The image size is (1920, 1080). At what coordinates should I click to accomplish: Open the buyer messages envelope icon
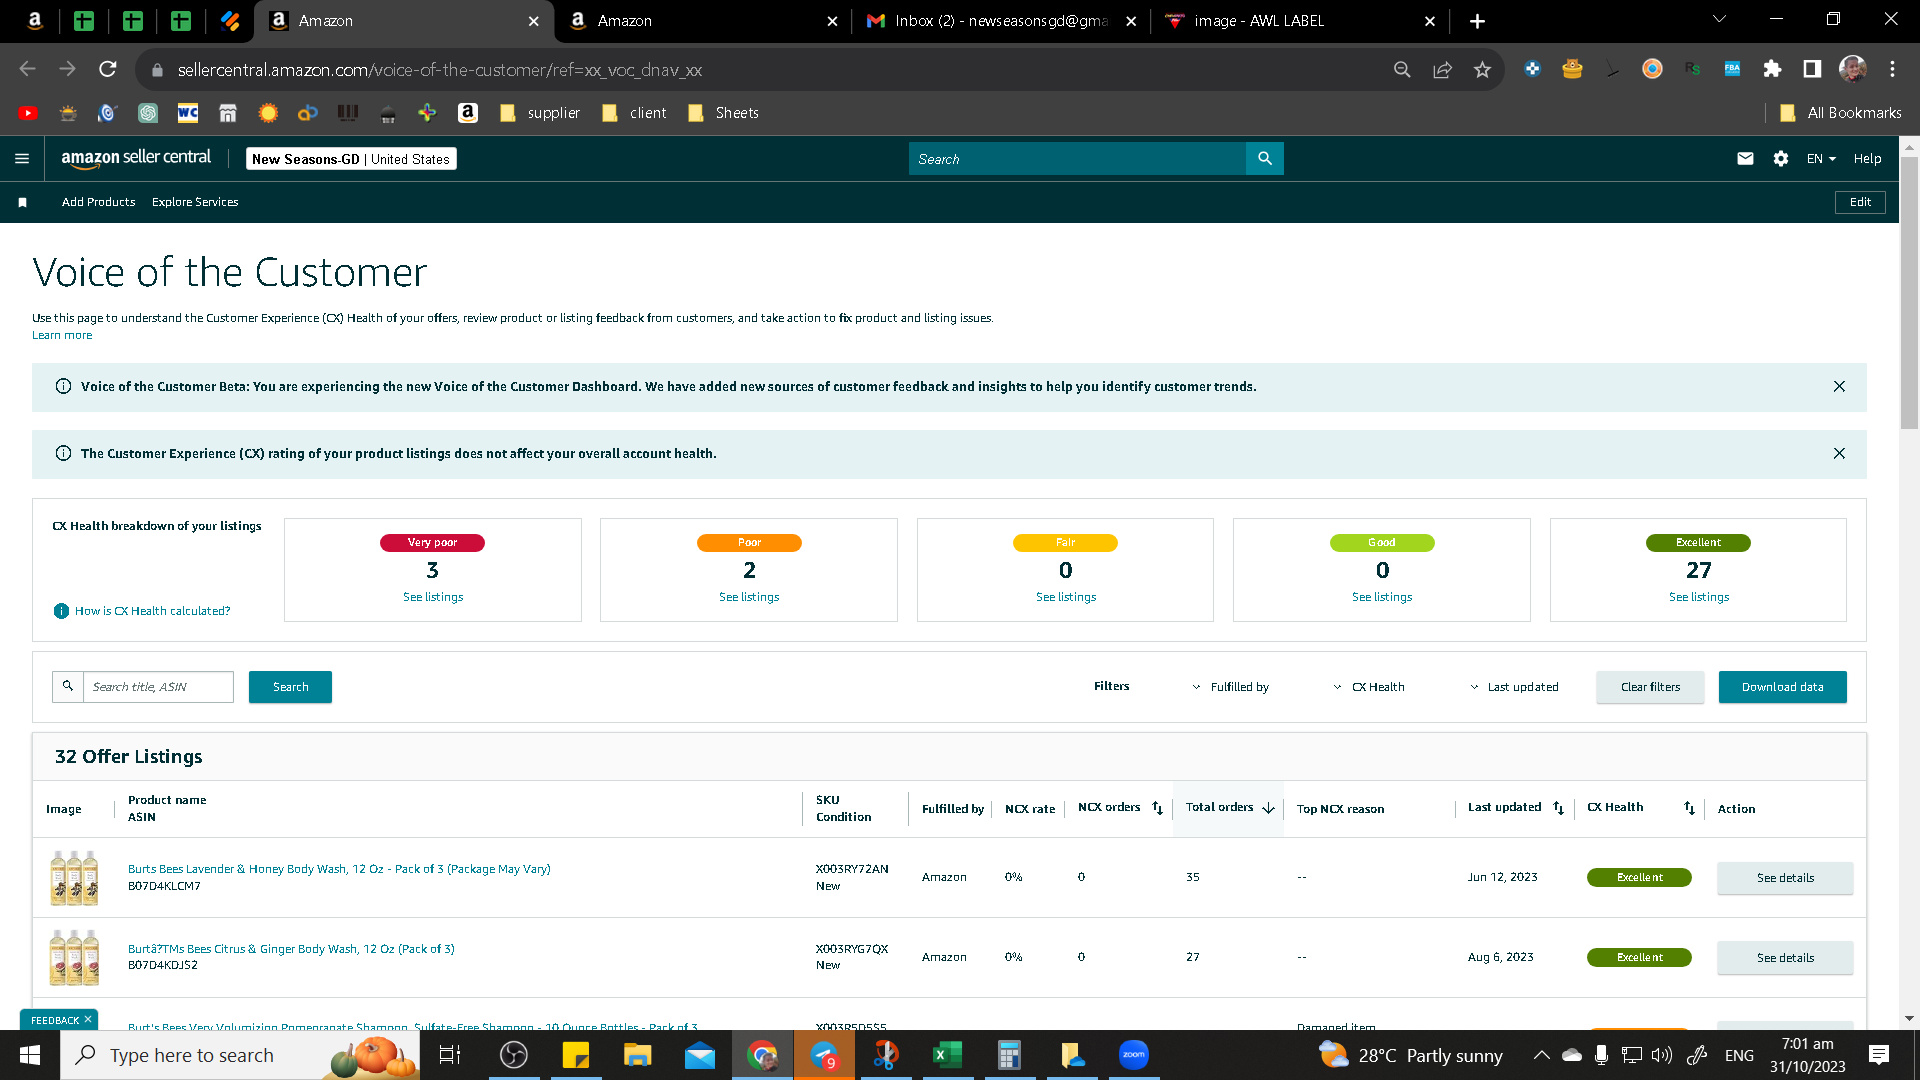coord(1745,159)
